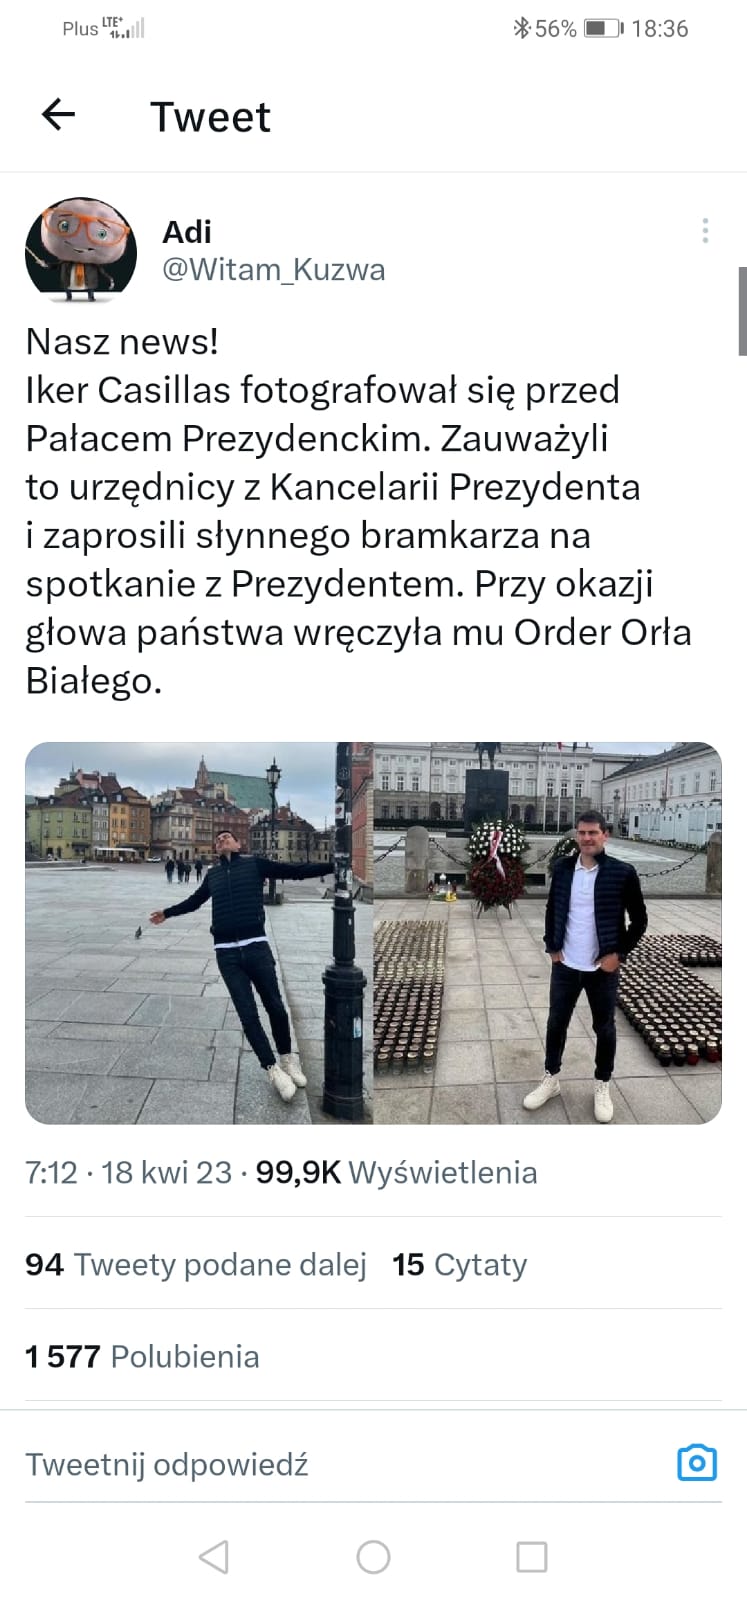Tap the Tweetnij odpowiedź reply field
Screen dimensions: 747x1600
[340, 1464]
